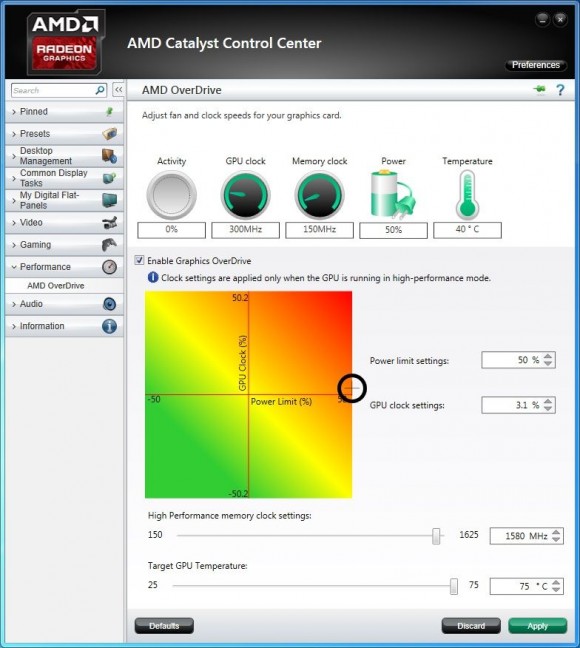
Task: Expand the Presets section
Action: pyautogui.click(x=64, y=134)
